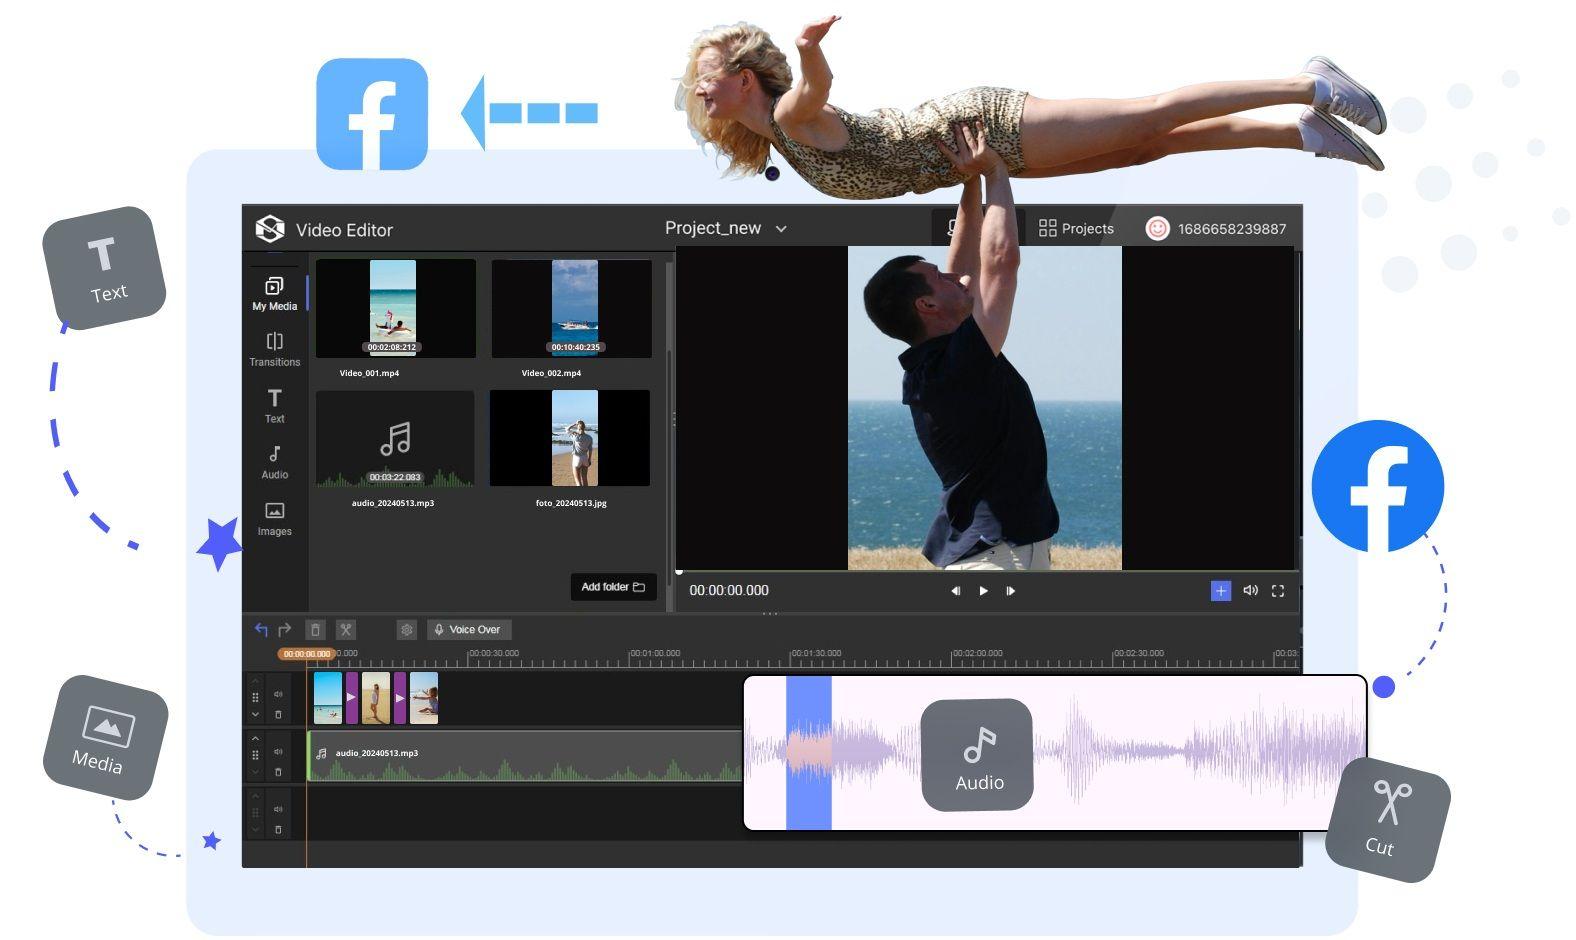Move the video clips track down

[255, 714]
